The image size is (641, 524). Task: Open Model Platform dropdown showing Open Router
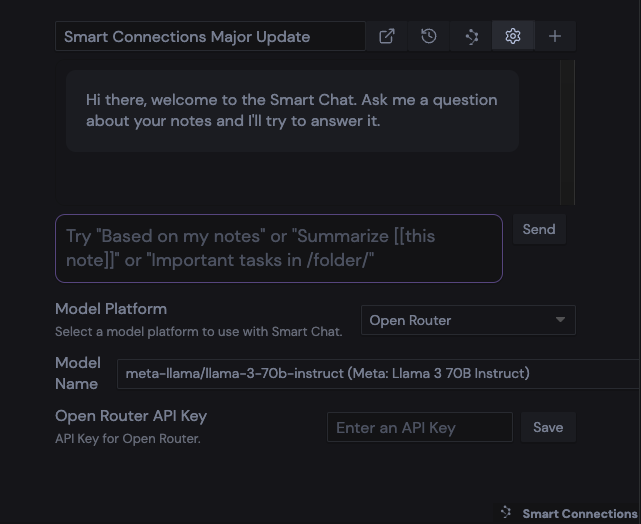point(468,320)
